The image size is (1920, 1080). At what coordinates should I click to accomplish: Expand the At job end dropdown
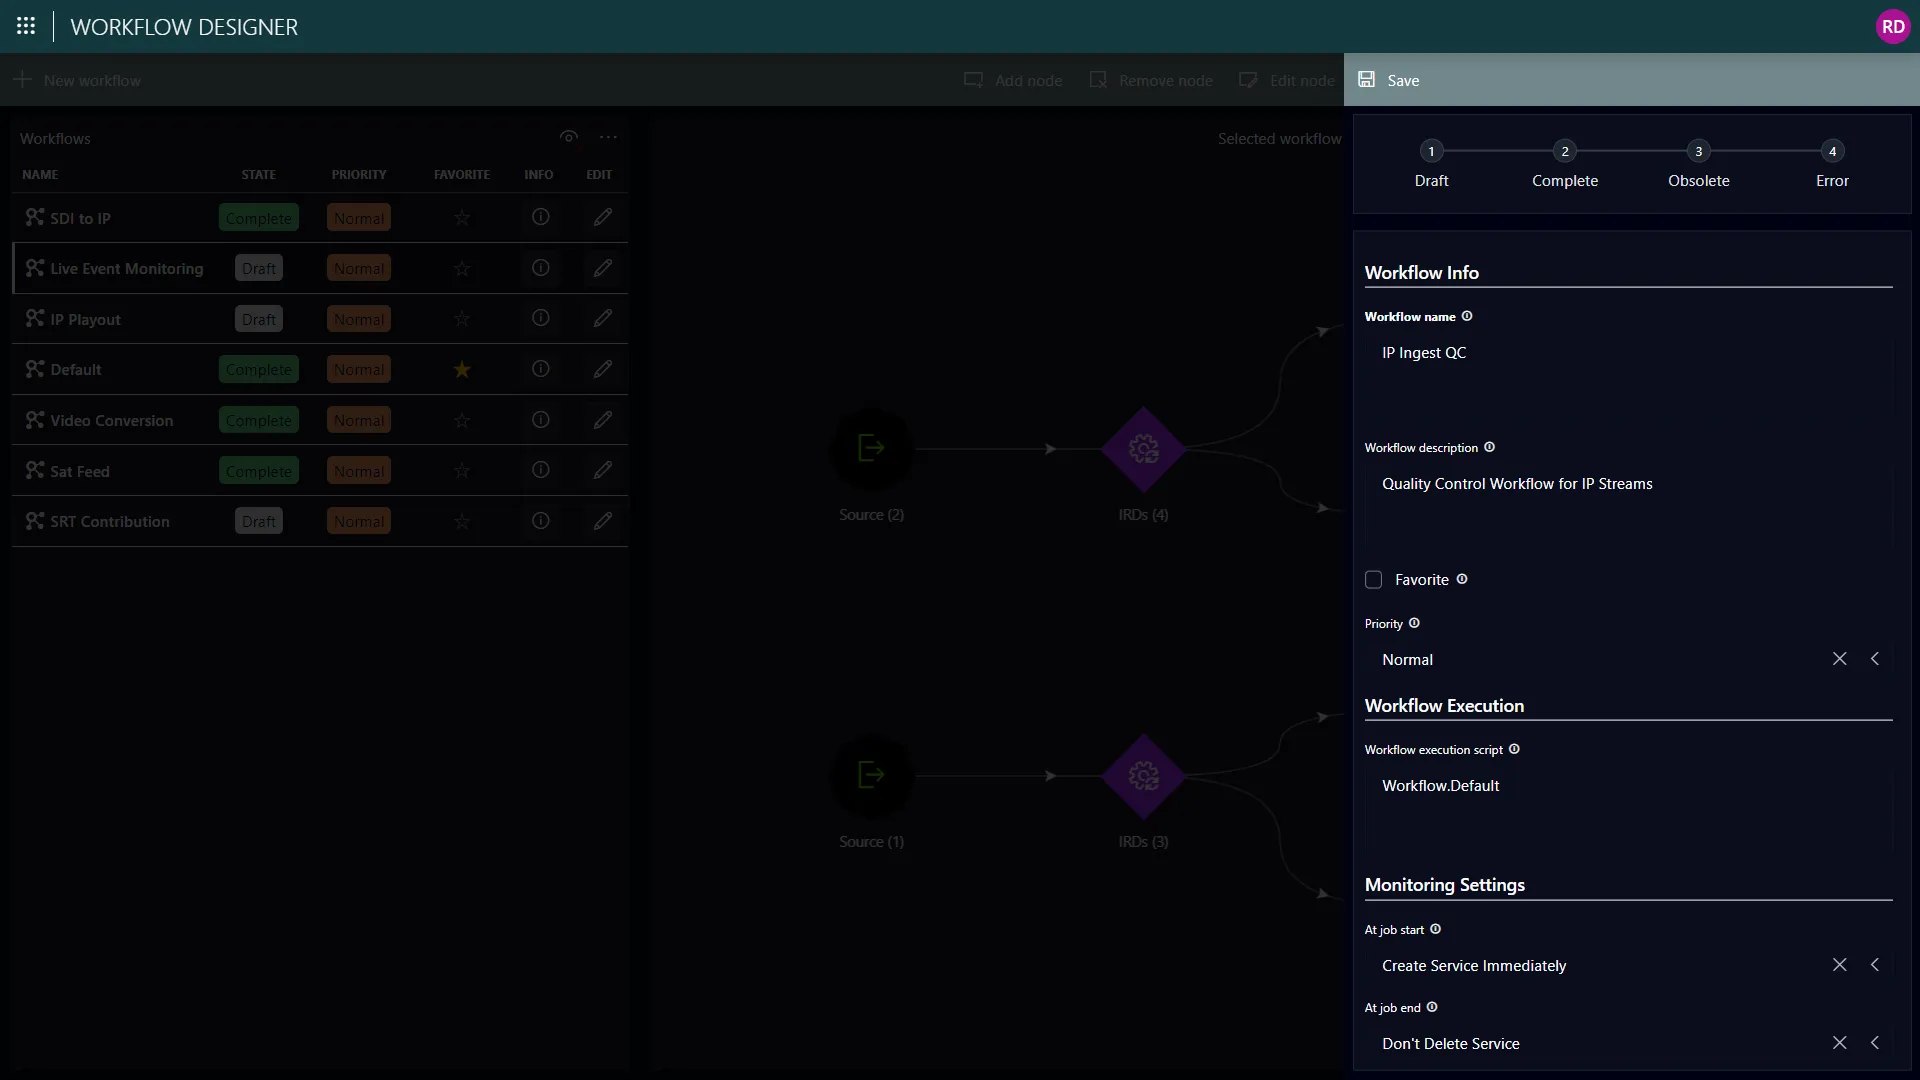click(1875, 1043)
